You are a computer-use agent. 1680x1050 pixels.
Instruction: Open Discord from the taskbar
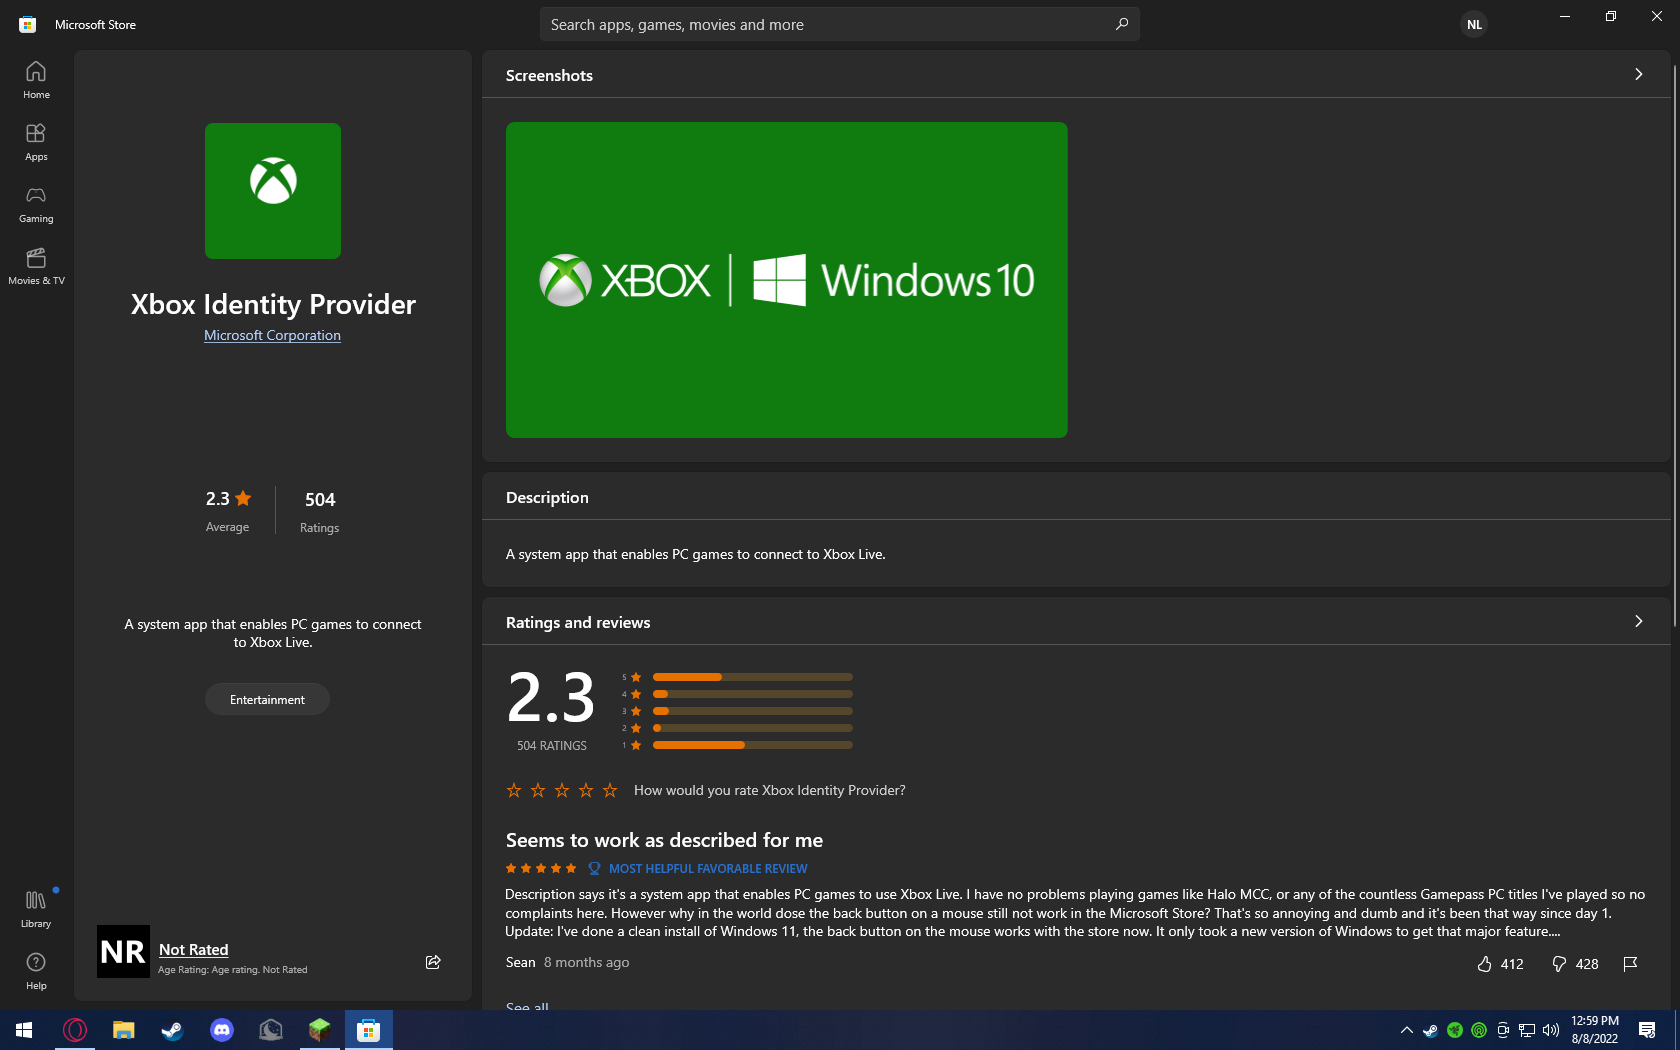pyautogui.click(x=222, y=1029)
